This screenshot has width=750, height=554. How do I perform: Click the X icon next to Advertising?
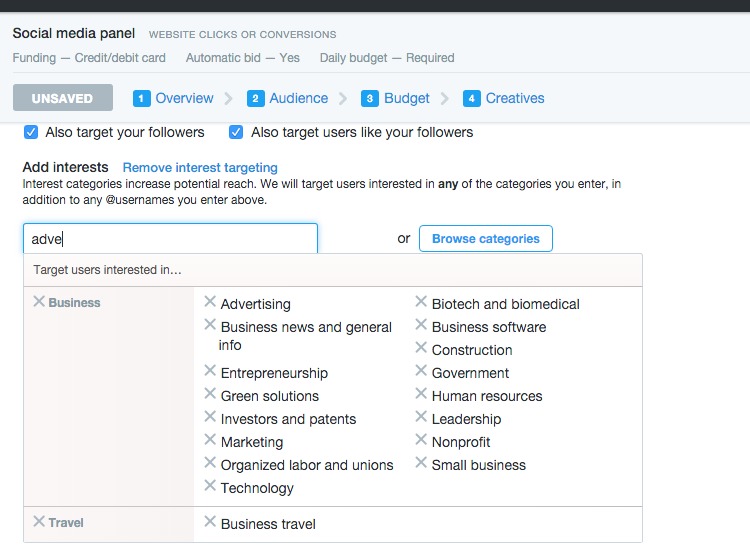(210, 302)
